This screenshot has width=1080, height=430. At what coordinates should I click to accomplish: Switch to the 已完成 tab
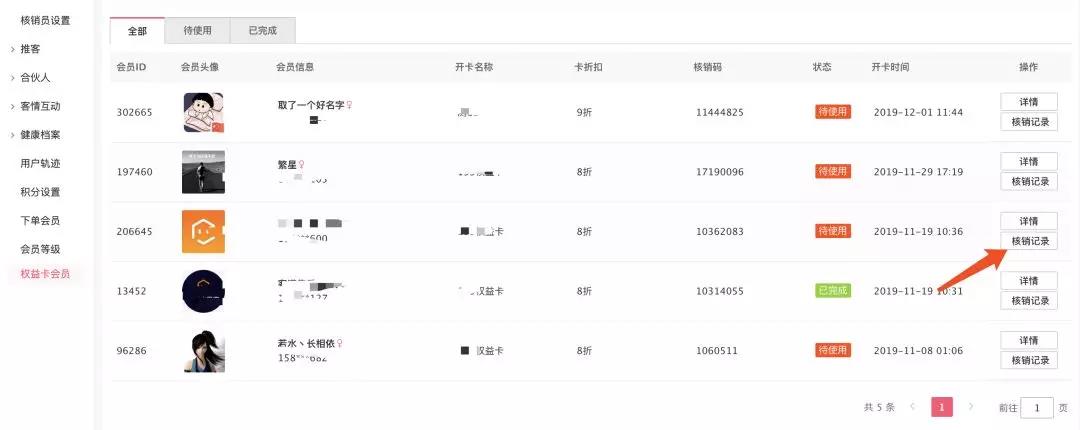point(262,31)
